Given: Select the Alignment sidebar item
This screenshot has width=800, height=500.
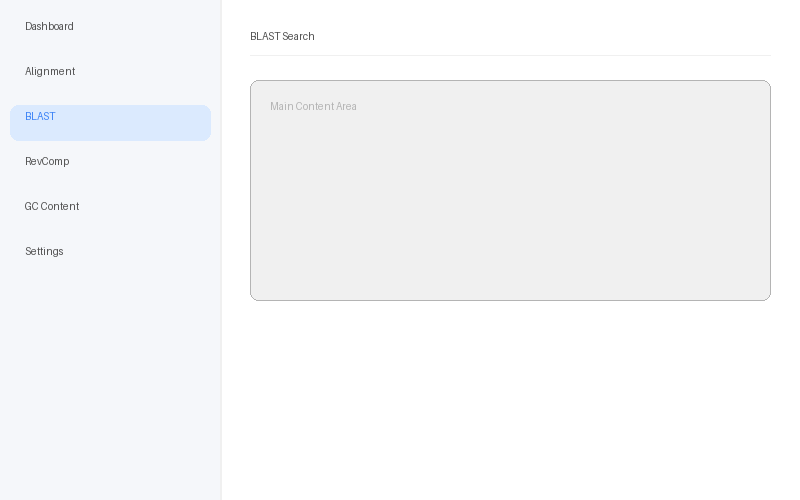Looking at the screenshot, I should (x=50, y=72).
